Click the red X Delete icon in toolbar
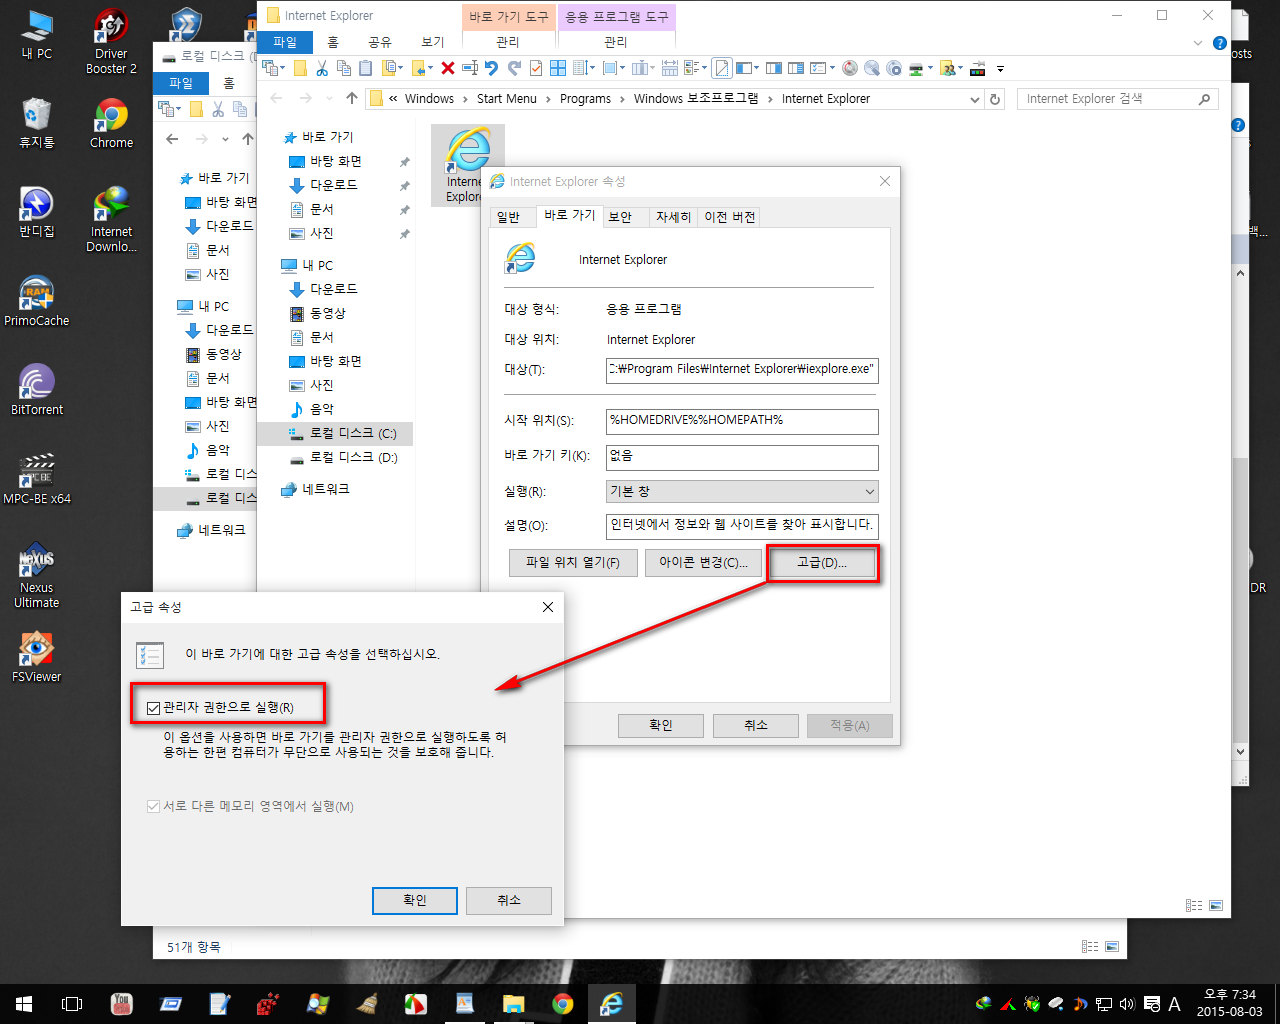The image size is (1280, 1024). 447,68
